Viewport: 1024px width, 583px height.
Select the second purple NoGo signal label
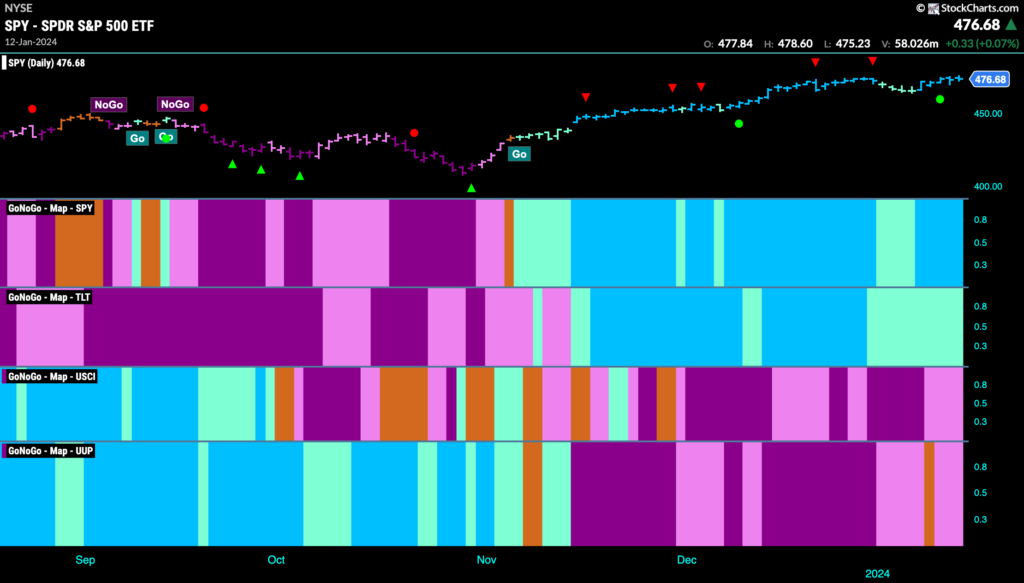click(175, 104)
